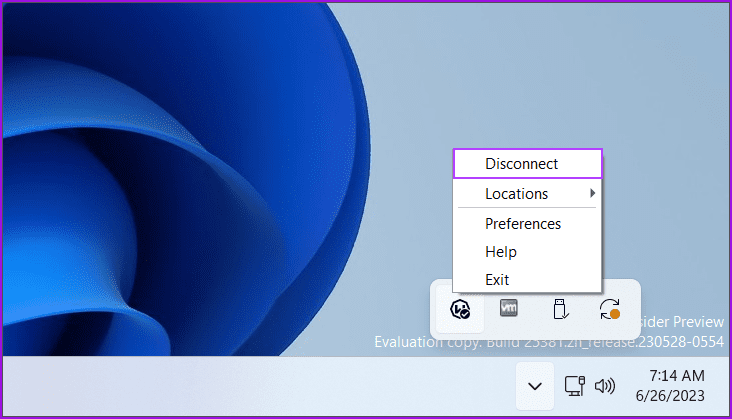Select Disconnect from the VPN context menu
This screenshot has height=419, width=732.
coord(528,164)
